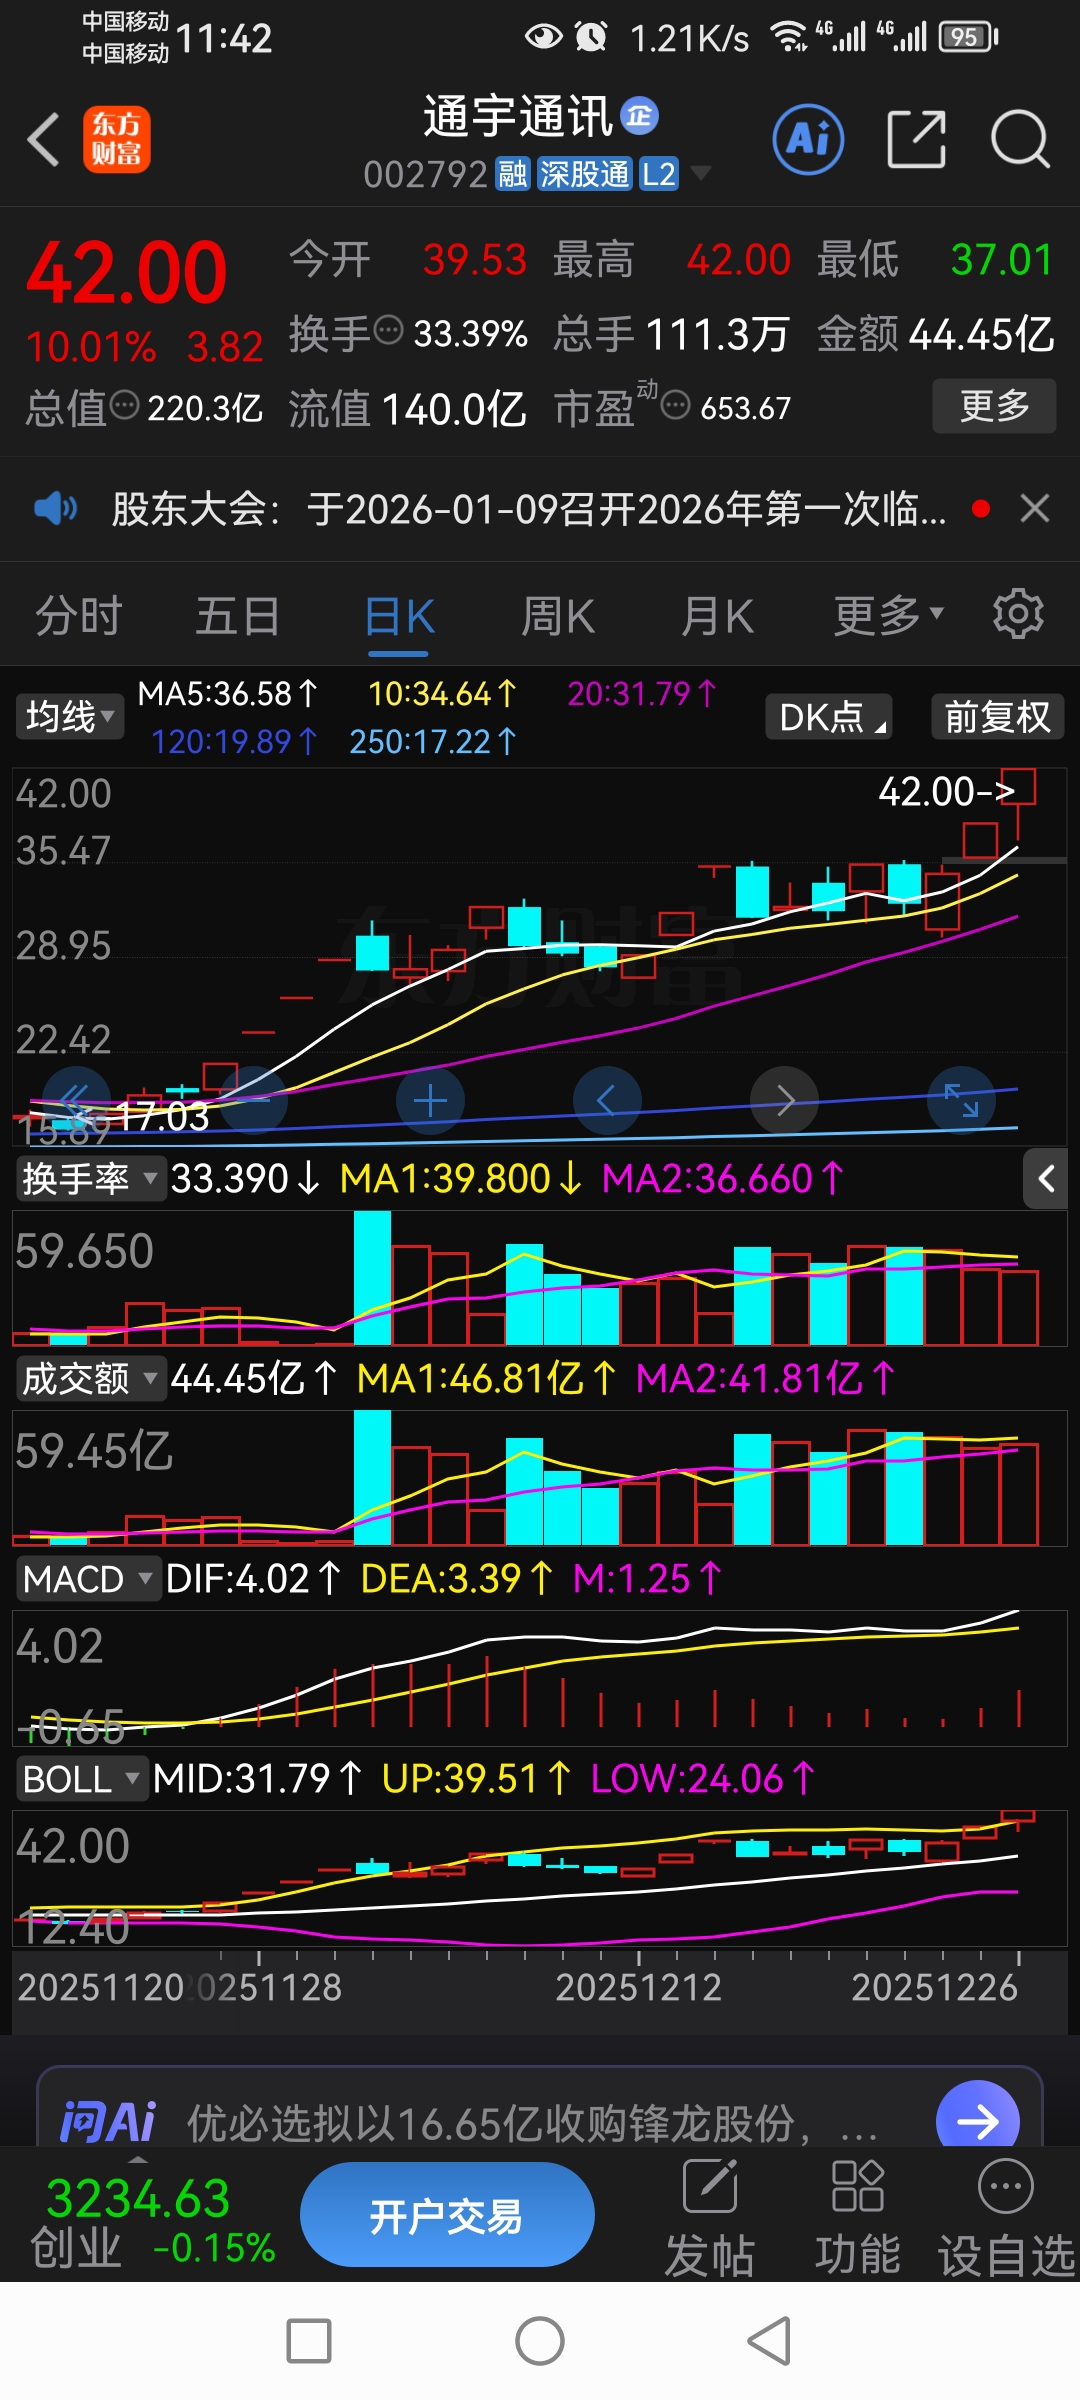Add the stock via 设自选
This screenshot has height=2400, width=1080.
[1005, 2218]
